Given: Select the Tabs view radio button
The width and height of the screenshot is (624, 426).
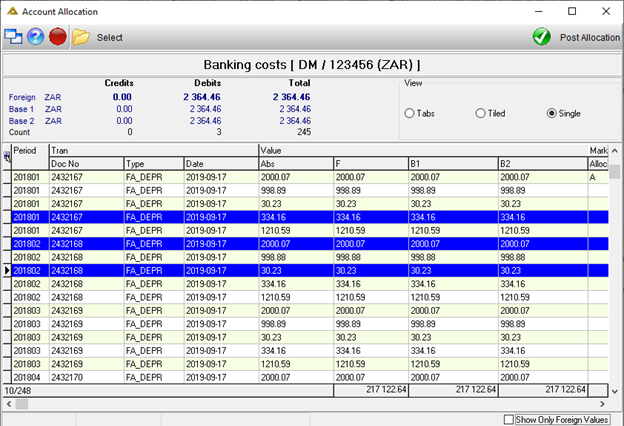Looking at the screenshot, I should pyautogui.click(x=409, y=113).
